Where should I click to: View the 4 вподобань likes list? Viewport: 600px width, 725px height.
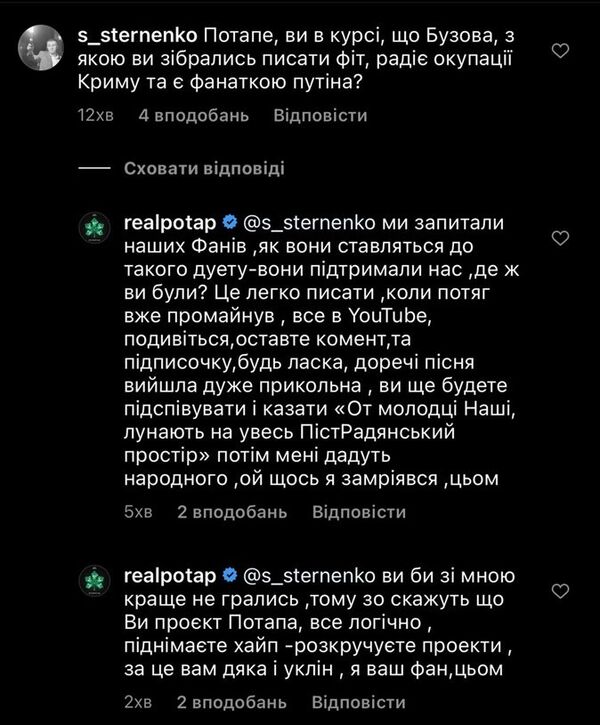193,116
